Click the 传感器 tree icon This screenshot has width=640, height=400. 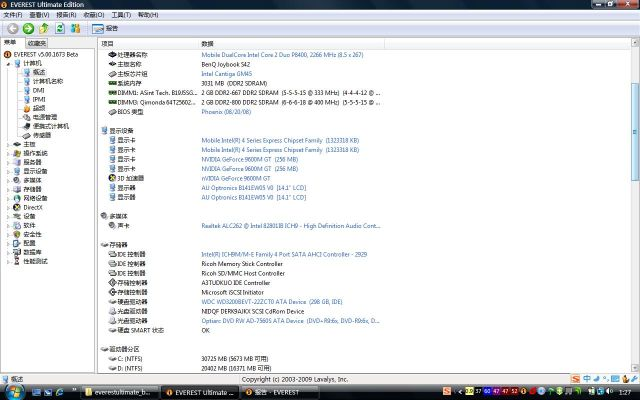(27, 135)
